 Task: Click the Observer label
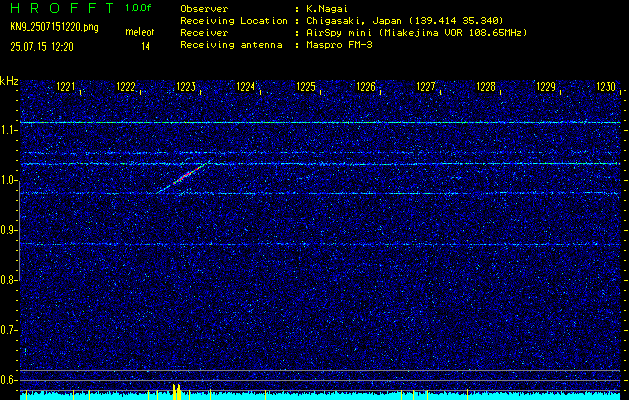coord(204,8)
